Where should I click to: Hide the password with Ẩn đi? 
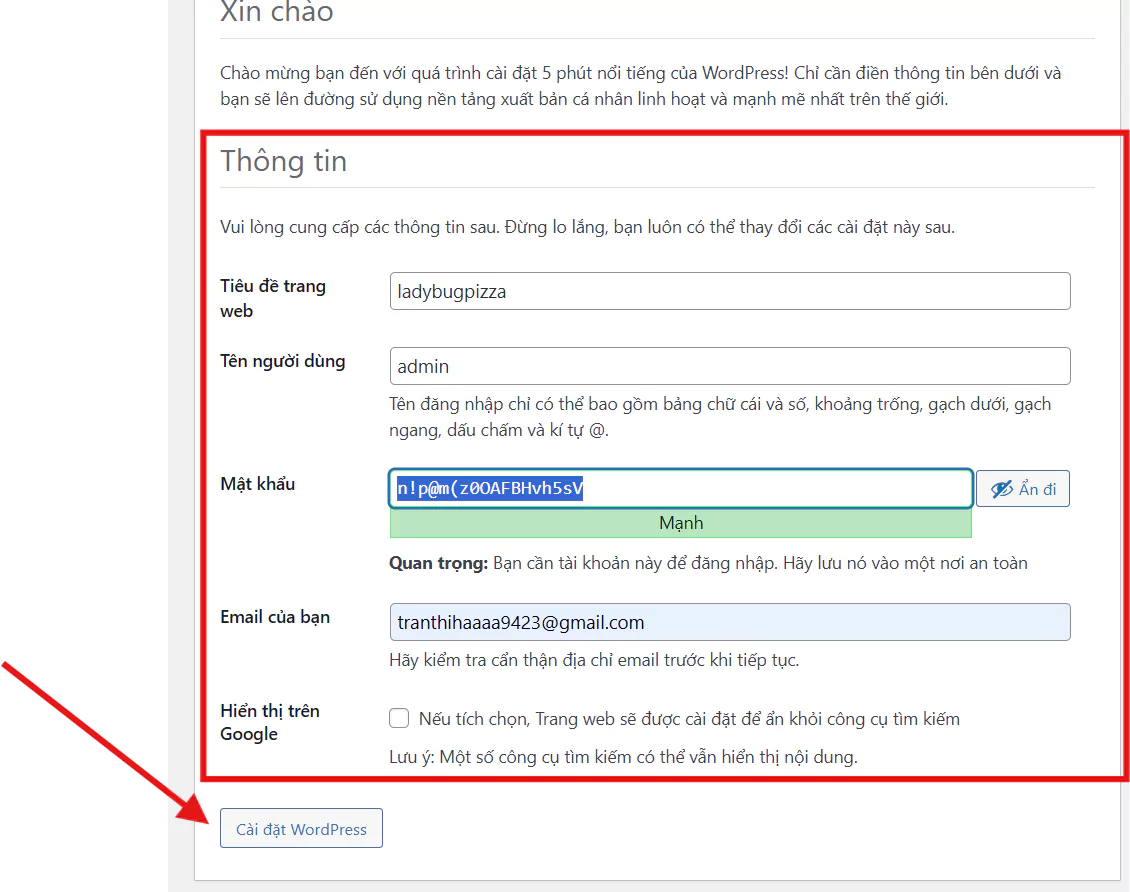point(1023,489)
